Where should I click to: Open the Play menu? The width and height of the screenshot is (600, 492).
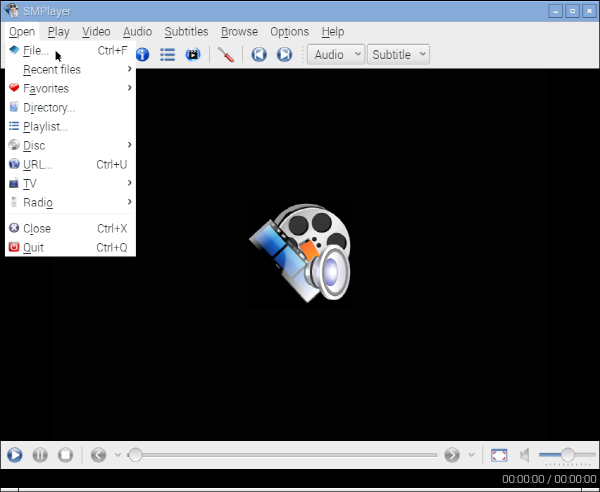[x=59, y=32]
